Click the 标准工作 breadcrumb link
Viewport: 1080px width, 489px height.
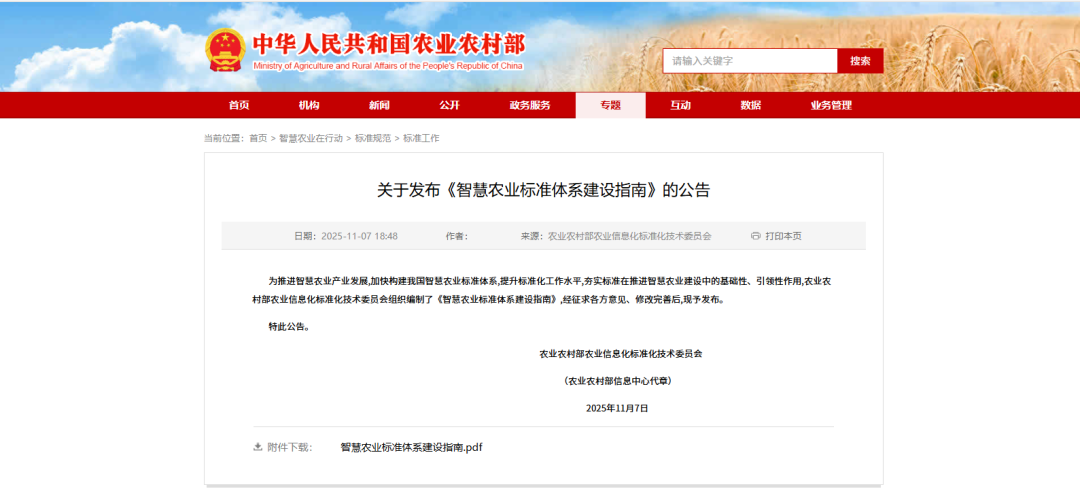tap(421, 138)
